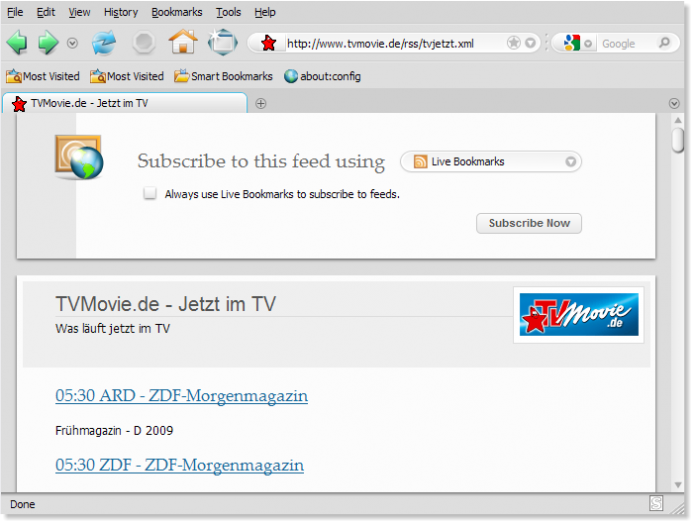Open the Tools menu
Image resolution: width=695 pixels, height=525 pixels.
point(228,12)
